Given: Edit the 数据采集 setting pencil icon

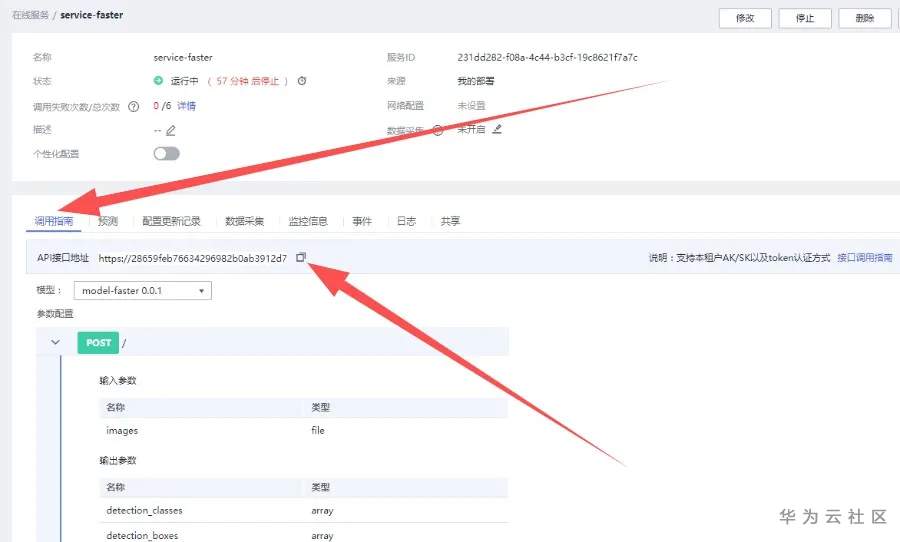Looking at the screenshot, I should pos(497,129).
